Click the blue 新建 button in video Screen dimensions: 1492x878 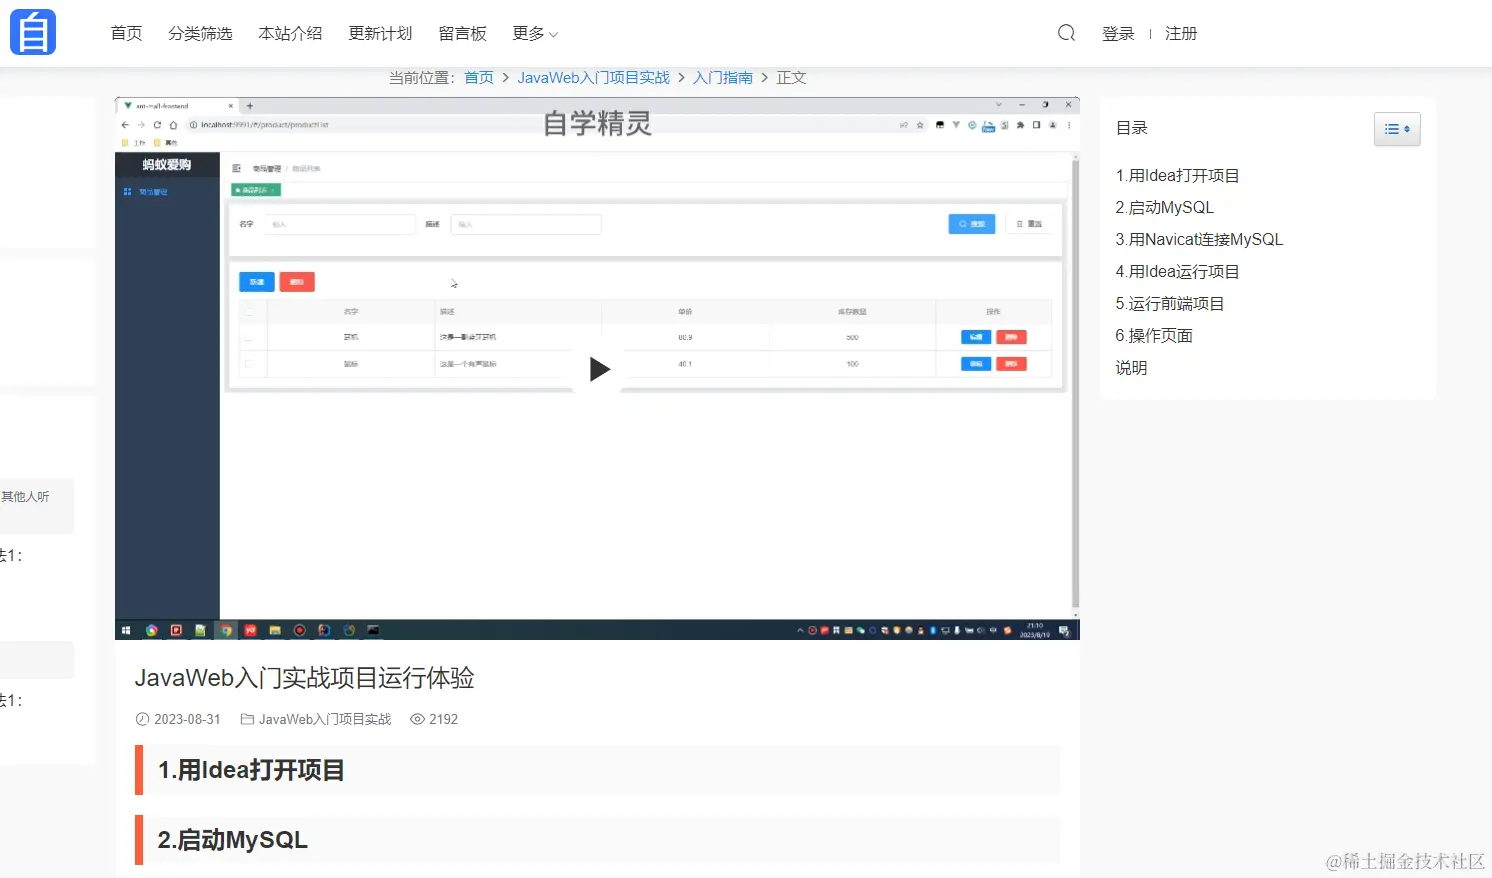[x=257, y=282]
